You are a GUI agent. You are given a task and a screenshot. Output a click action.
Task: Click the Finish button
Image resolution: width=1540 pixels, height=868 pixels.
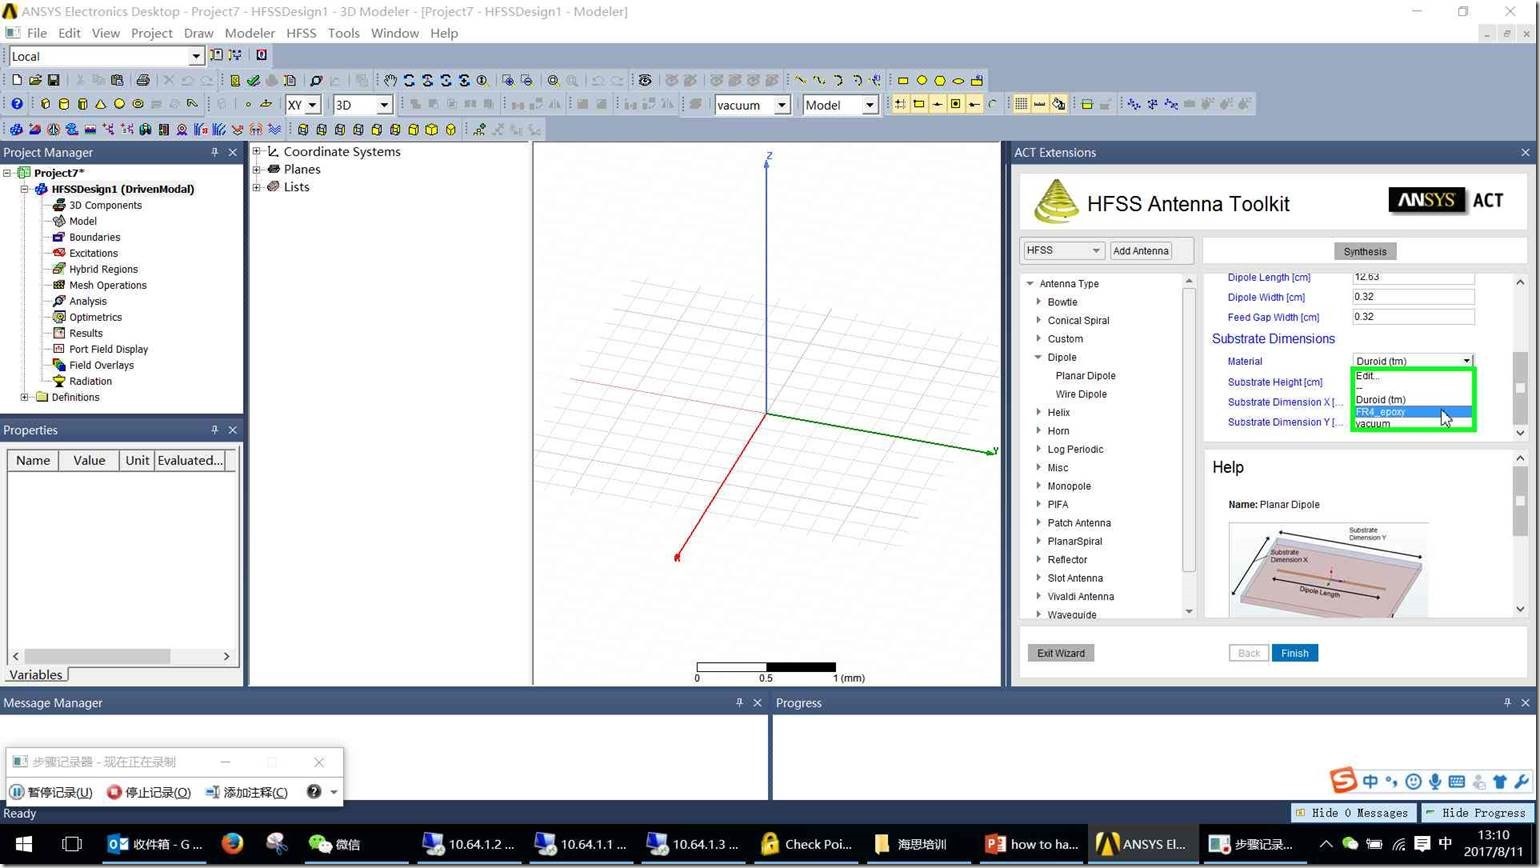[1294, 653]
